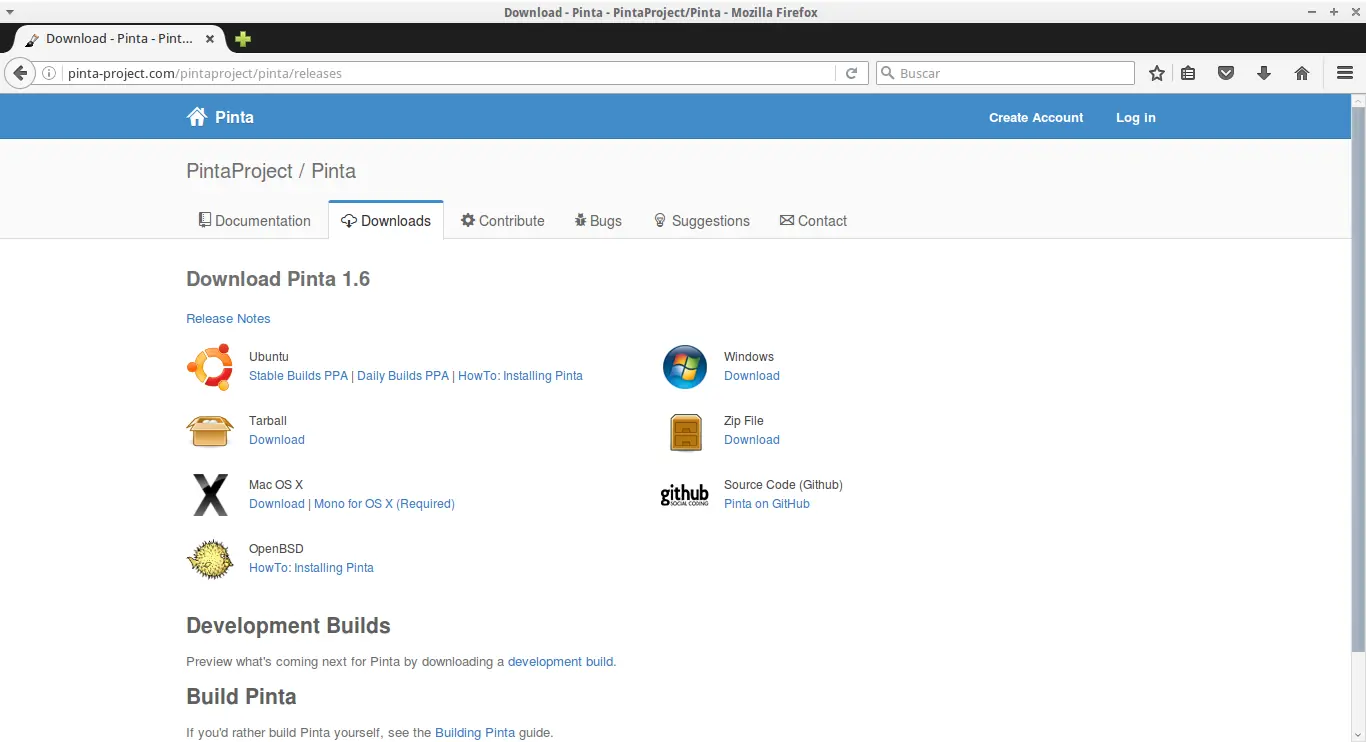Click the OpenBSD pufferfish icon

tap(210, 559)
